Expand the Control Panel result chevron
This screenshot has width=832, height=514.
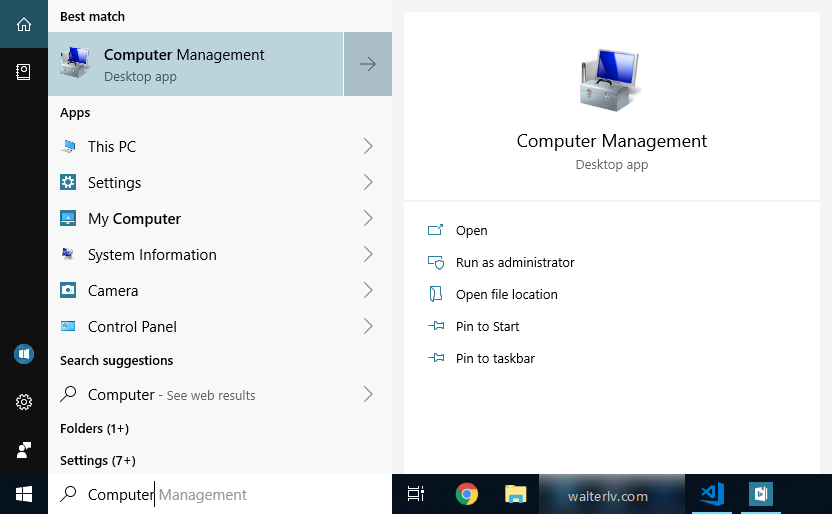click(368, 327)
